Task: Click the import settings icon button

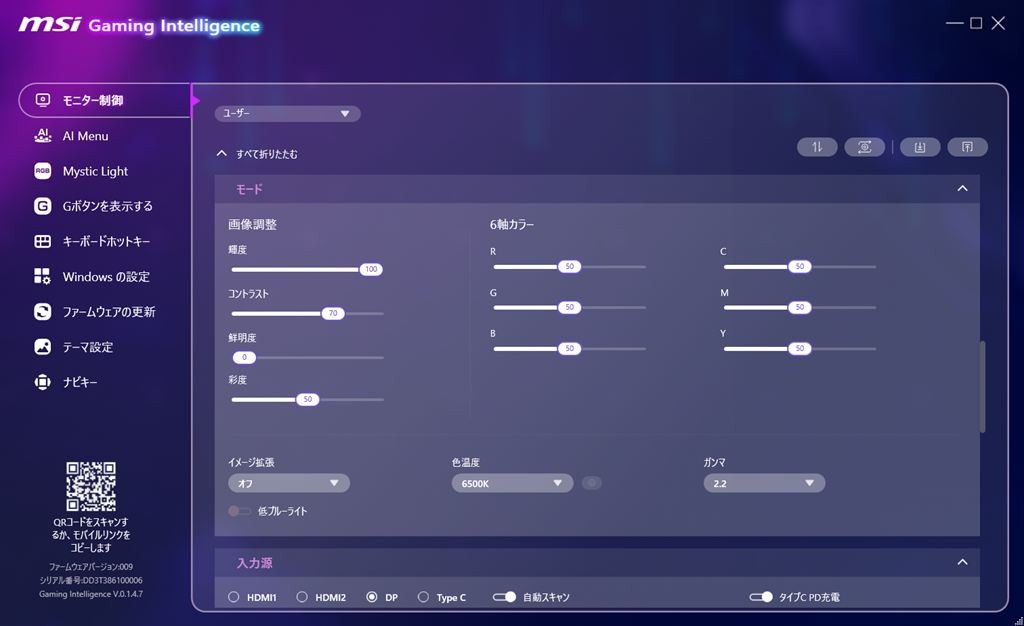Action: click(x=920, y=147)
